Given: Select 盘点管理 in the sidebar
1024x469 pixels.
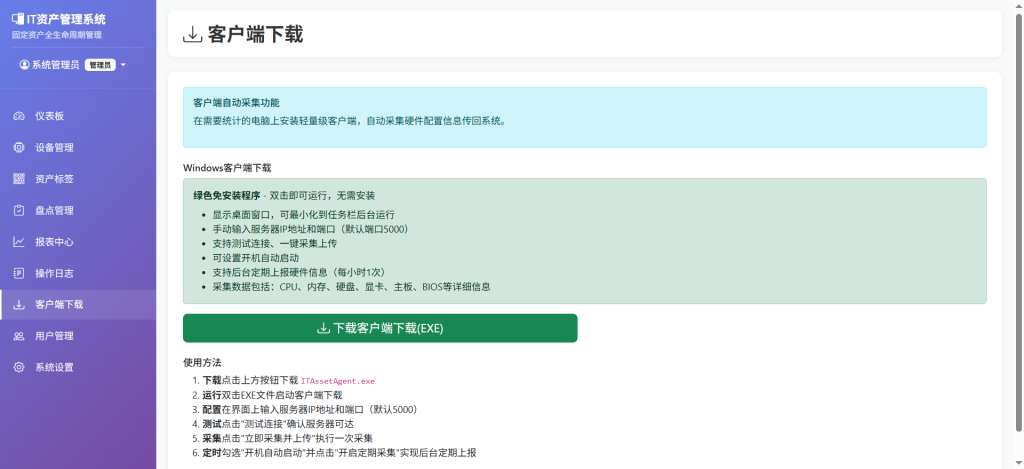Looking at the screenshot, I should (x=78, y=210).
